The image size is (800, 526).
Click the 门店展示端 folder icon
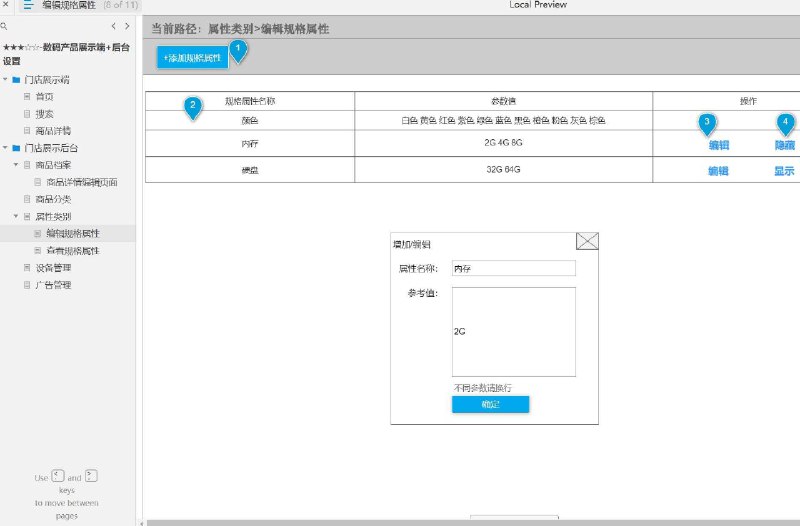pyautogui.click(x=16, y=80)
